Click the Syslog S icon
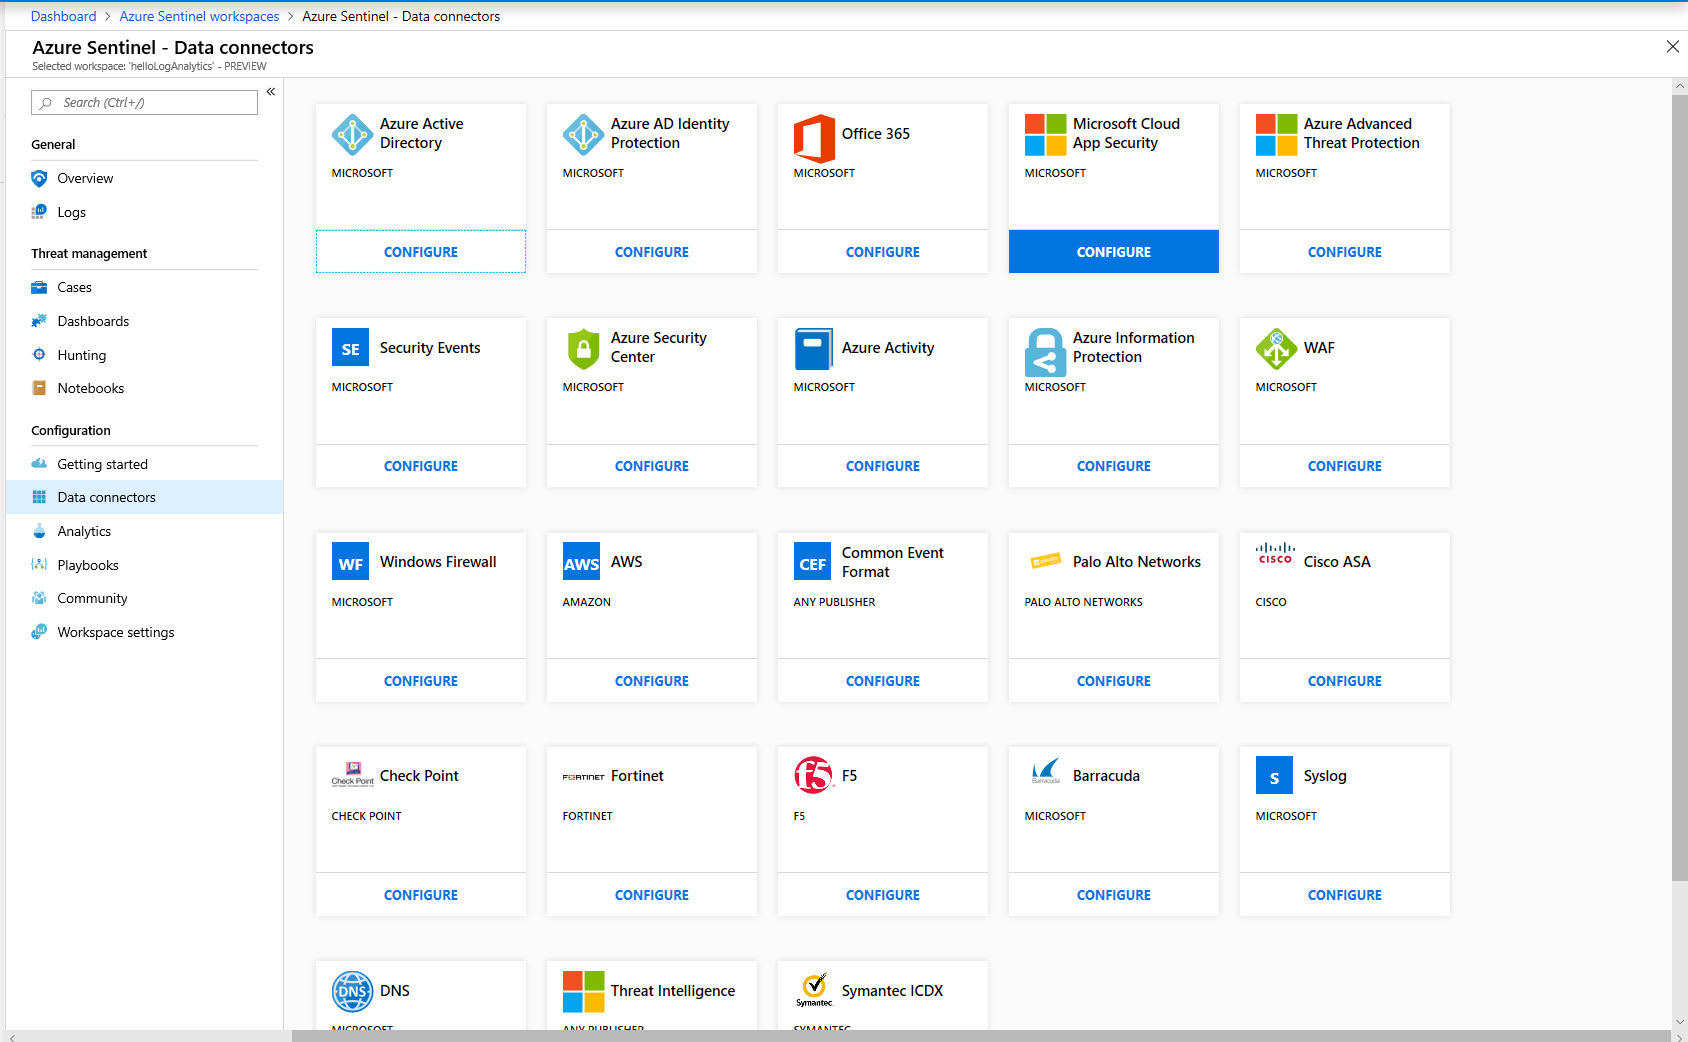Image resolution: width=1688 pixels, height=1042 pixels. 1275,776
